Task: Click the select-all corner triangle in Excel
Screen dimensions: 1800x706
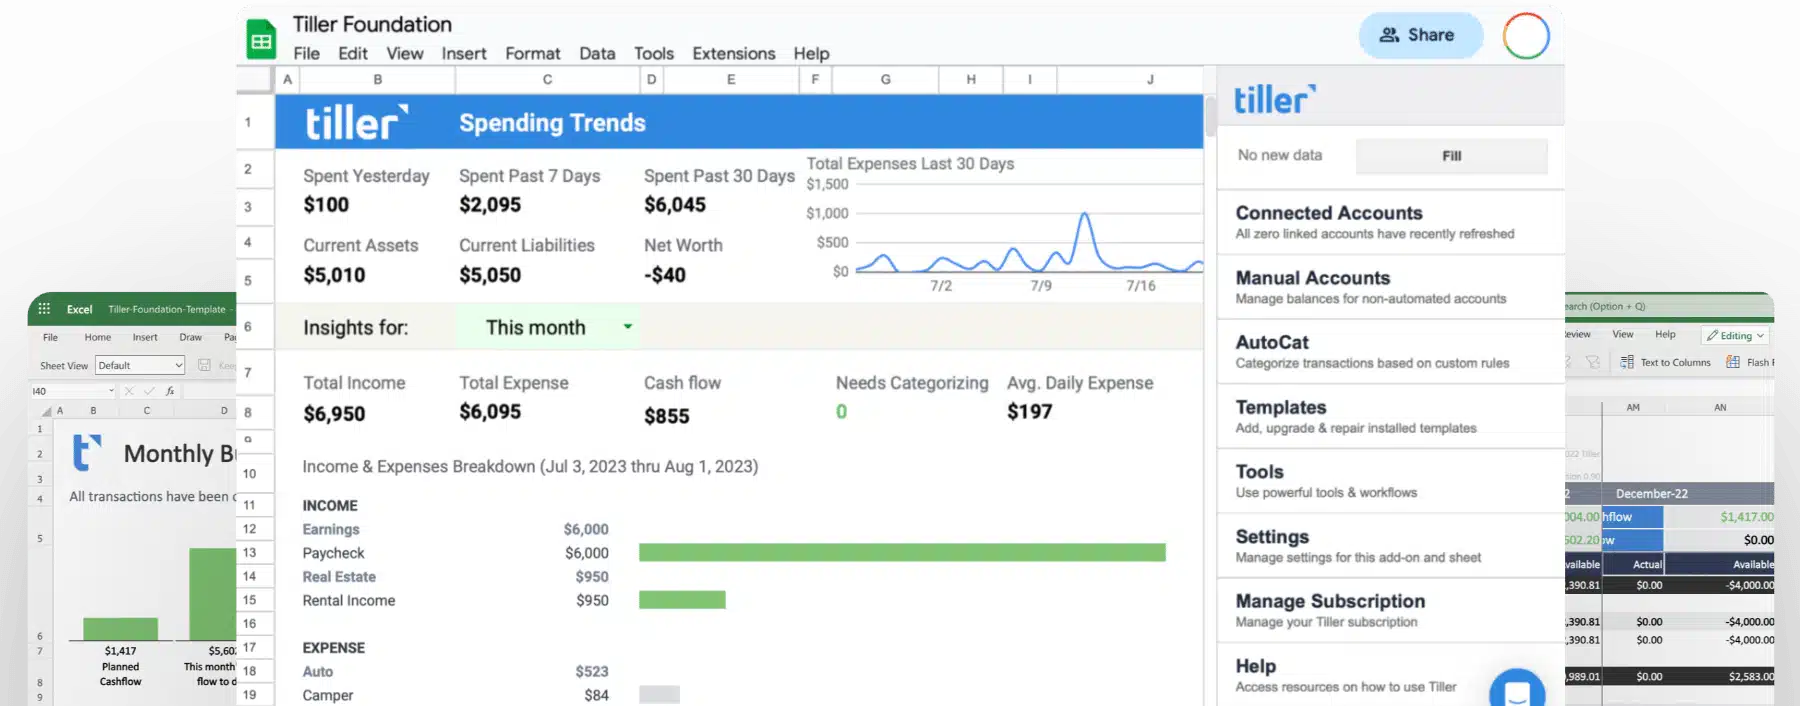Action: pyautogui.click(x=46, y=411)
